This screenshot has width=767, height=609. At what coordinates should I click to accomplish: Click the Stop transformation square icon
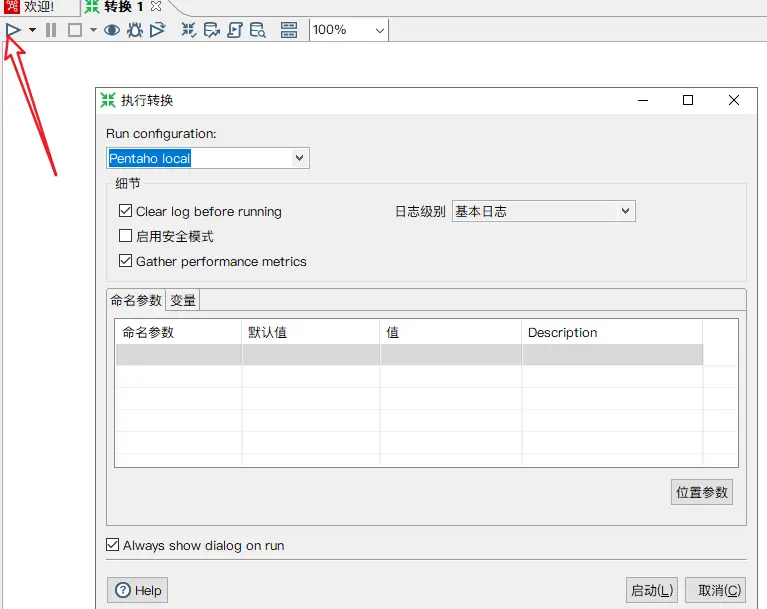click(x=75, y=30)
